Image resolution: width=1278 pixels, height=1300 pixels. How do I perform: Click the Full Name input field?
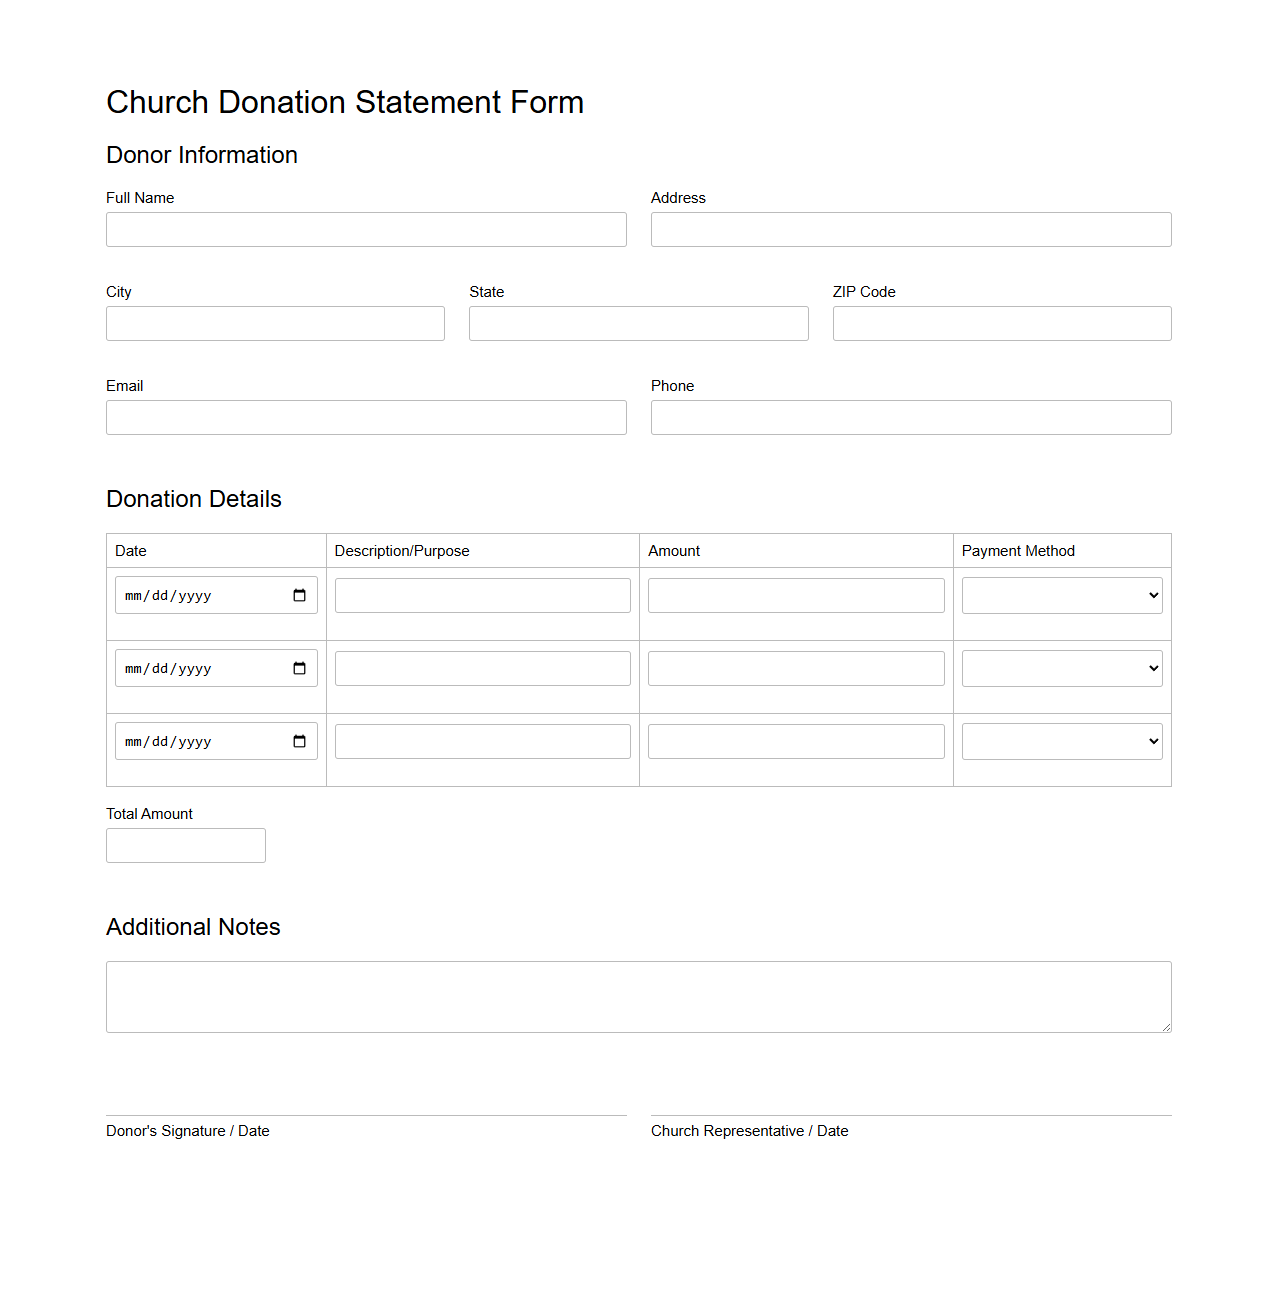click(366, 229)
